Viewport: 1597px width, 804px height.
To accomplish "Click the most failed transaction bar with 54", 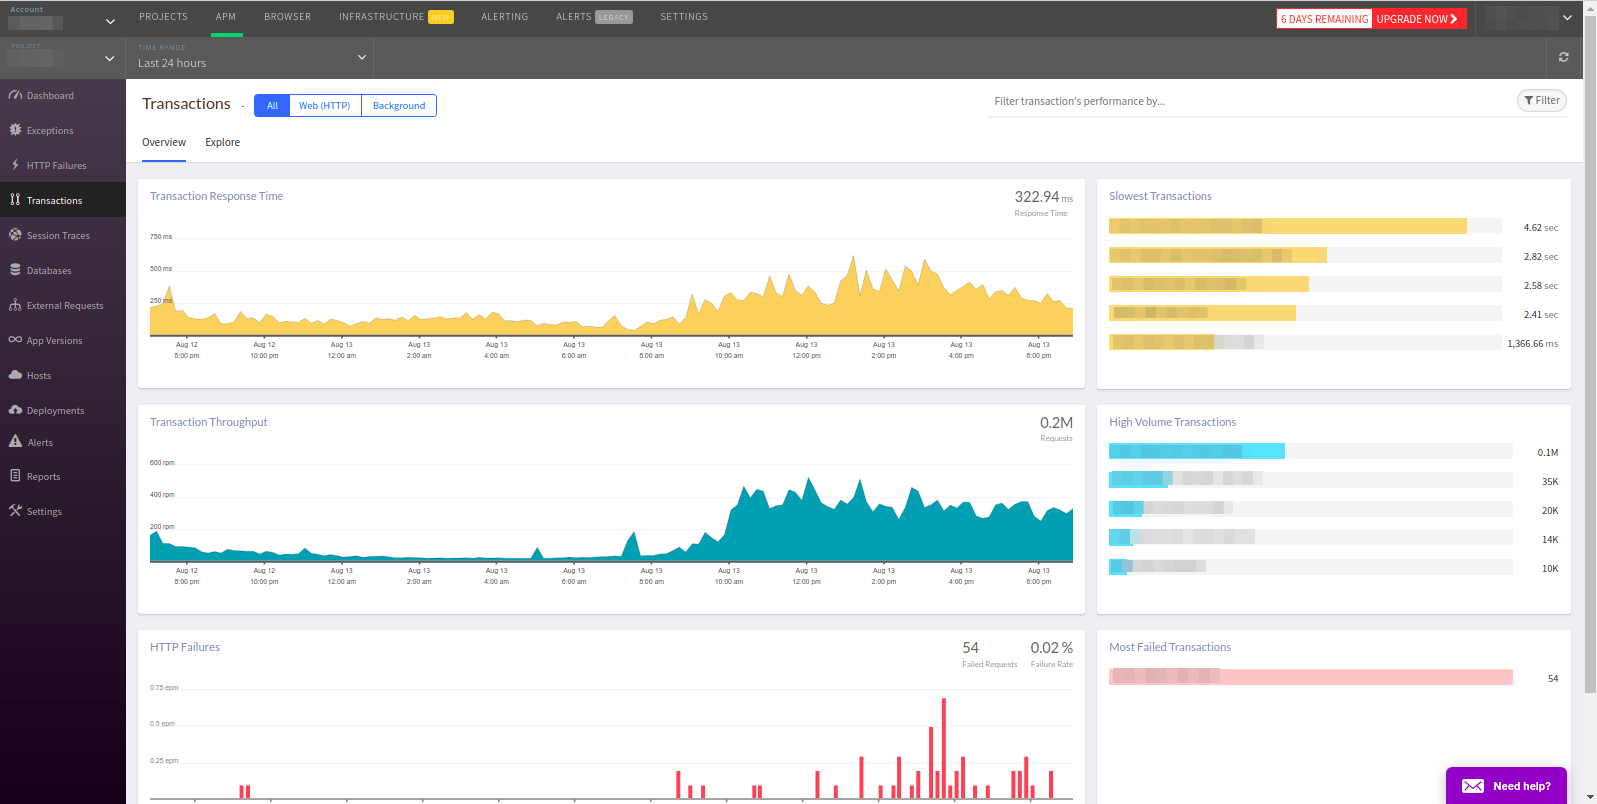I will click(x=1310, y=677).
